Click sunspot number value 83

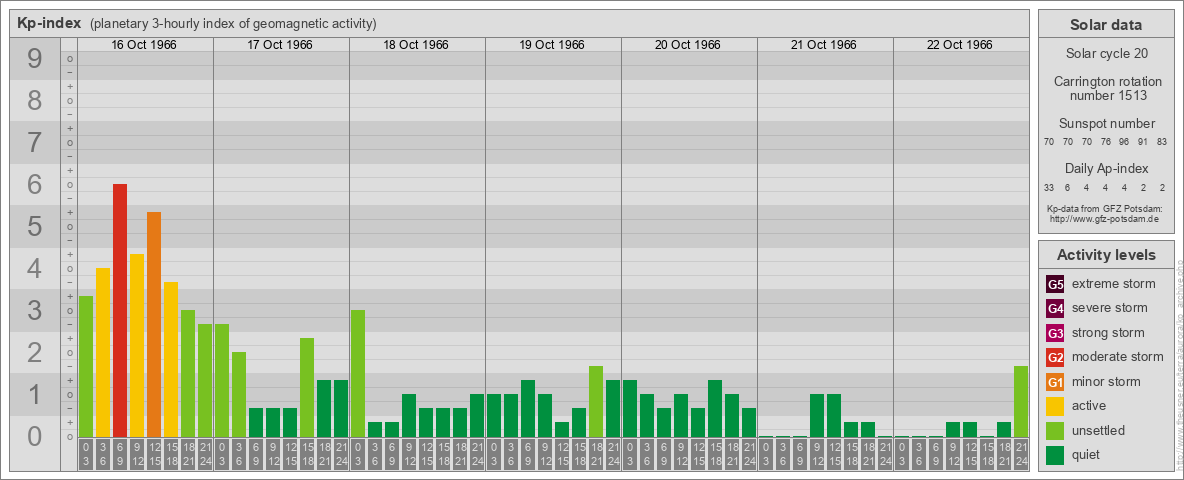coord(1161,142)
